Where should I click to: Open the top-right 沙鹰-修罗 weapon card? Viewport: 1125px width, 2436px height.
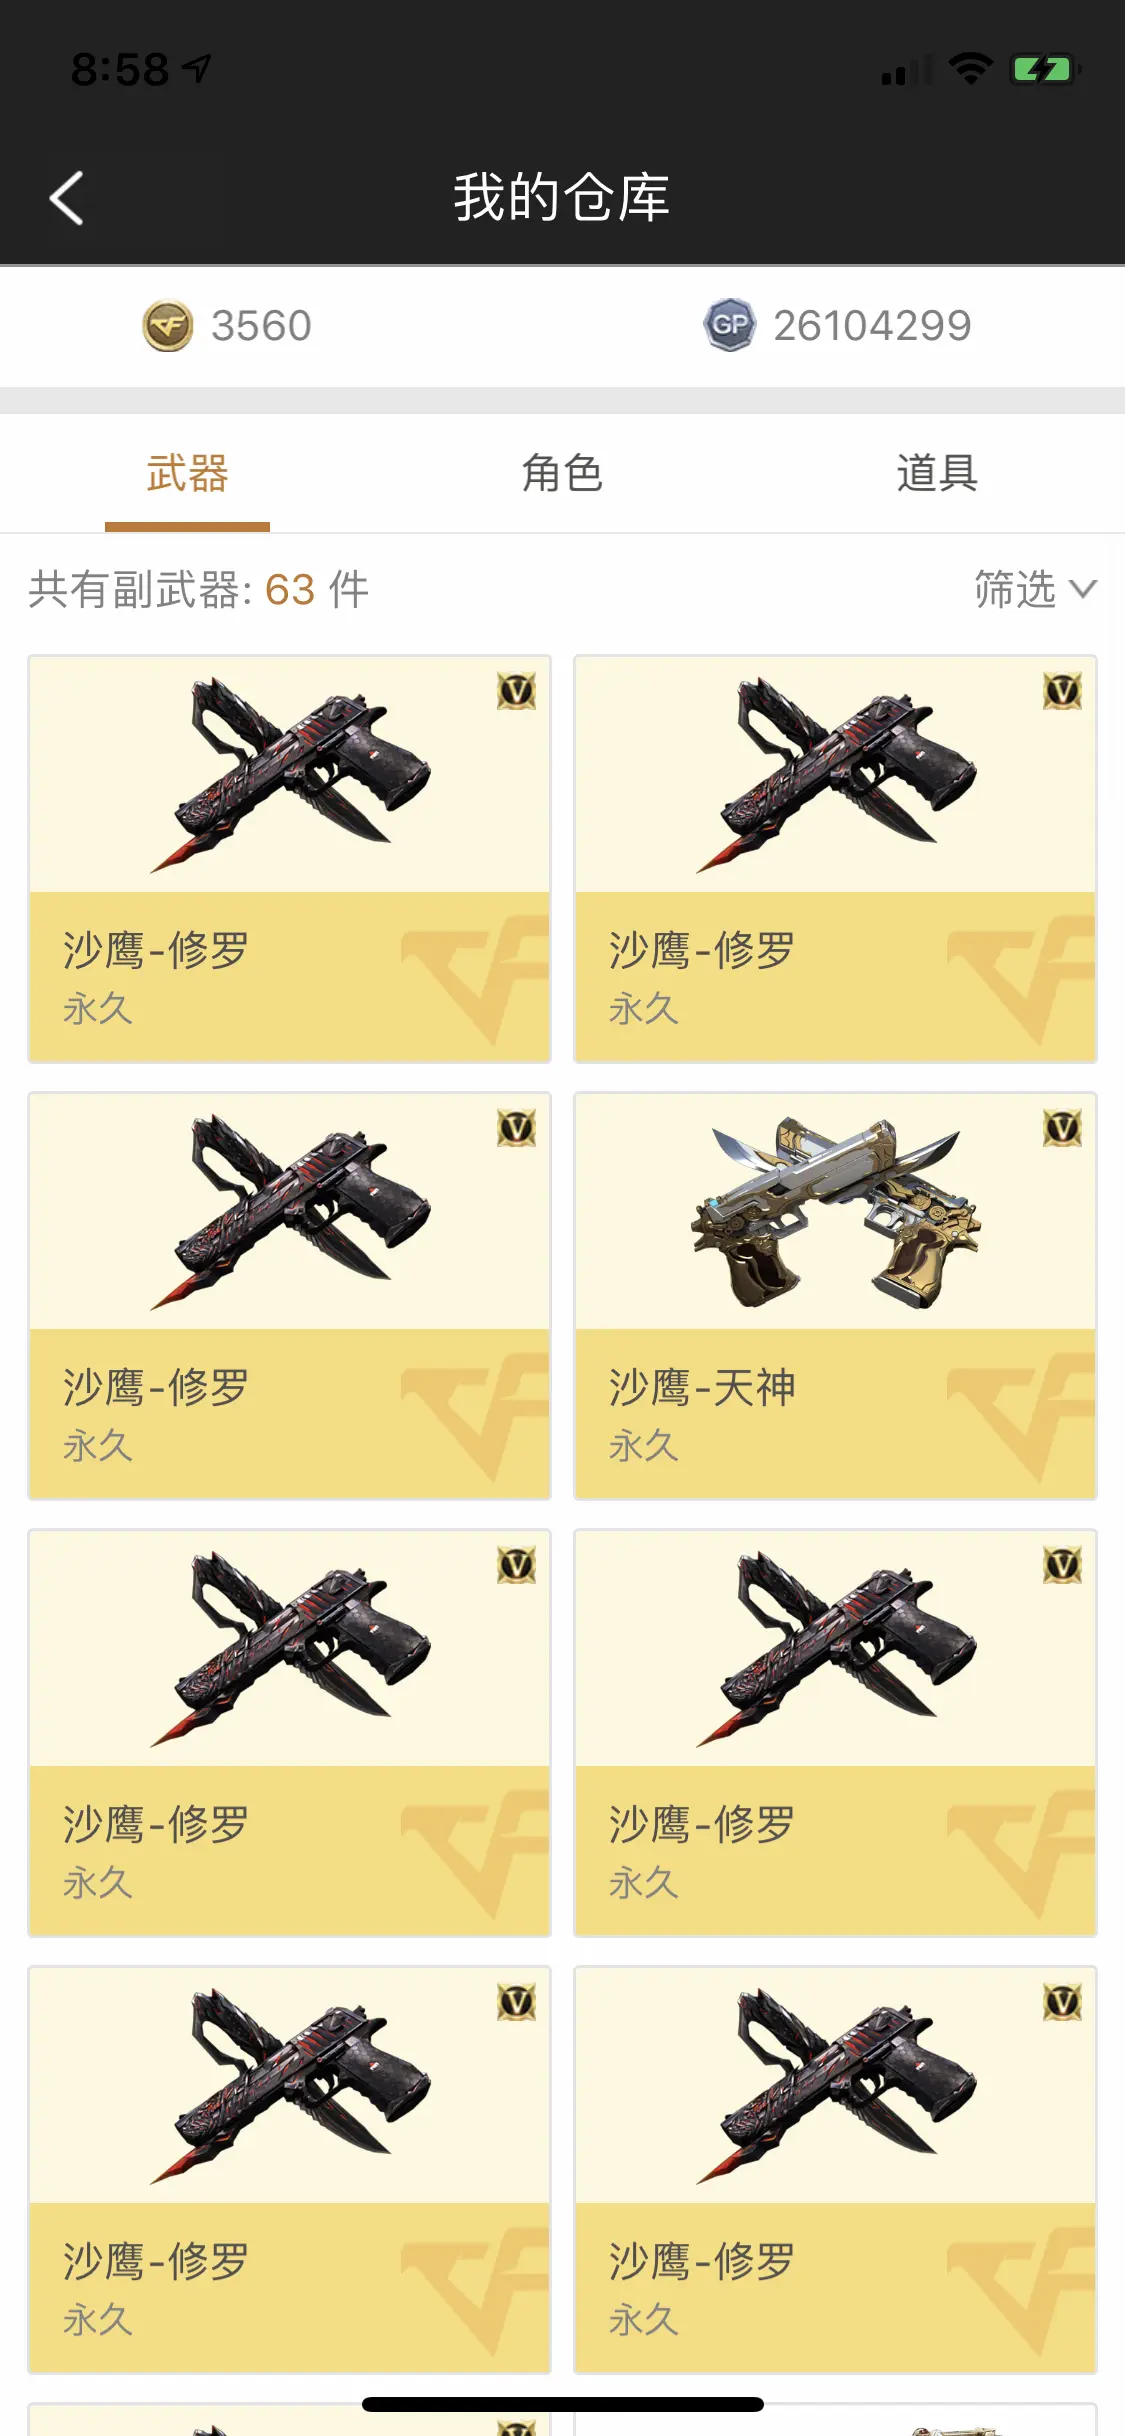tap(835, 859)
